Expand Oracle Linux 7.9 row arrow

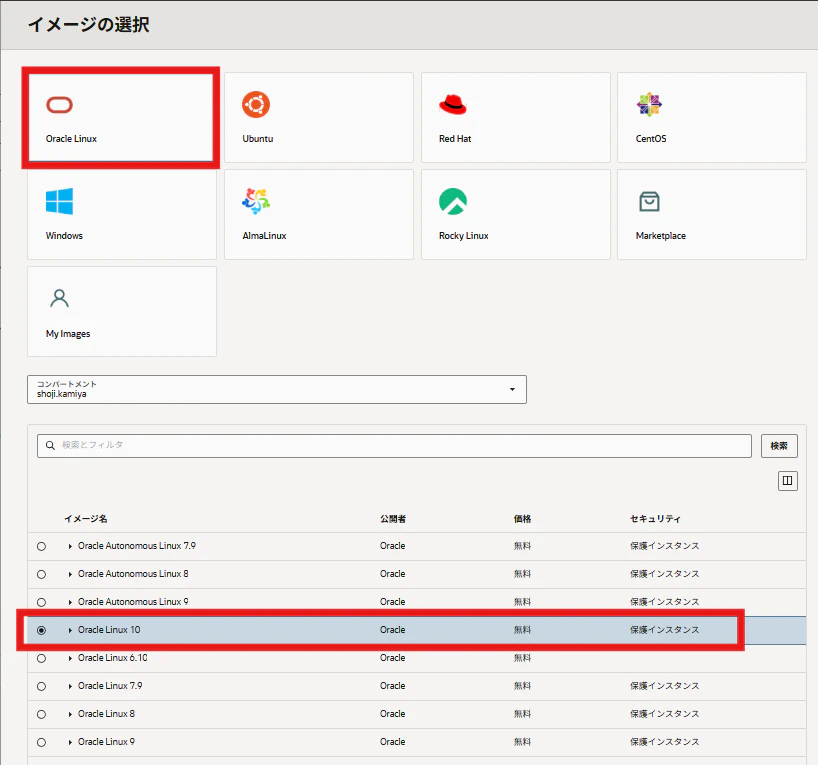pyautogui.click(x=70, y=686)
